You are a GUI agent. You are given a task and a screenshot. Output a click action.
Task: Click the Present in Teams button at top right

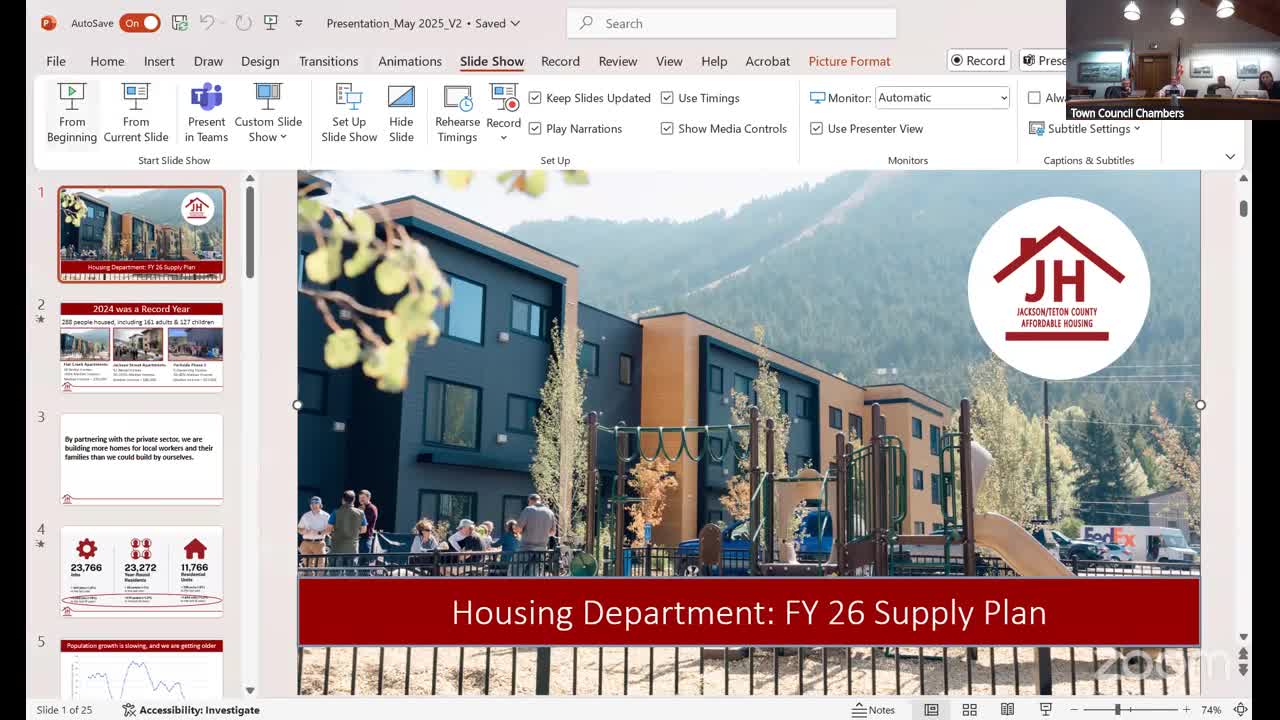tap(1043, 61)
